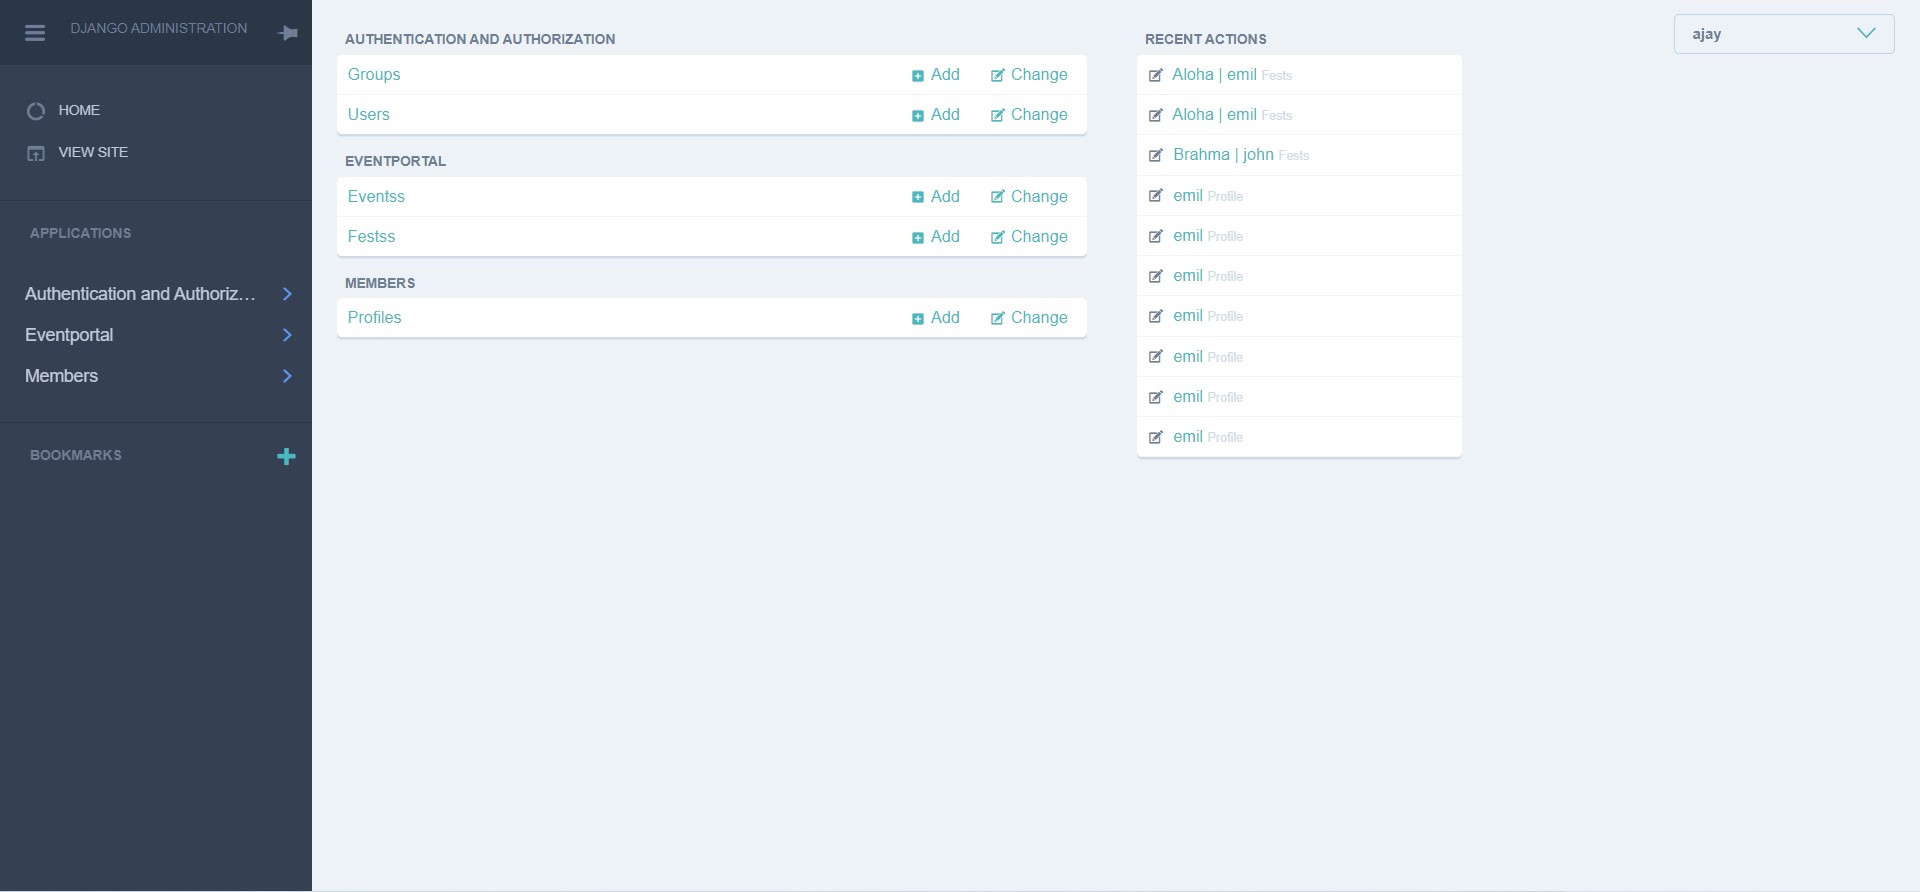1920x892 pixels.
Task: Add a bookmark with the plus icon
Action: point(286,457)
